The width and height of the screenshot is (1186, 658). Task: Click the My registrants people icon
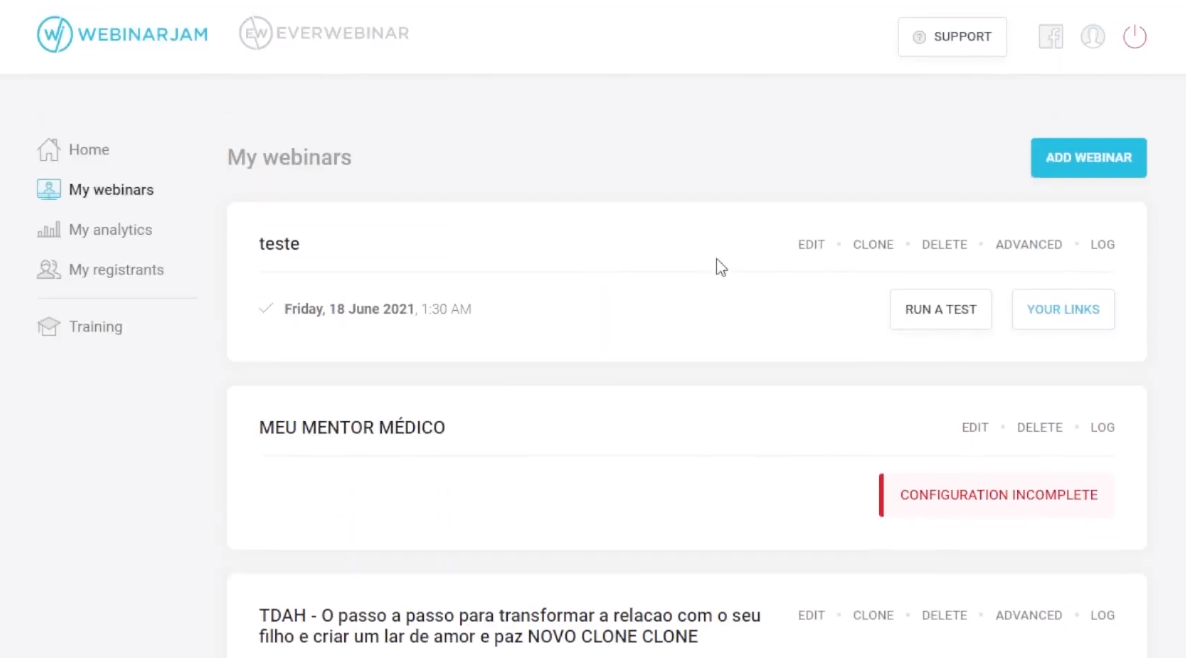[48, 269]
